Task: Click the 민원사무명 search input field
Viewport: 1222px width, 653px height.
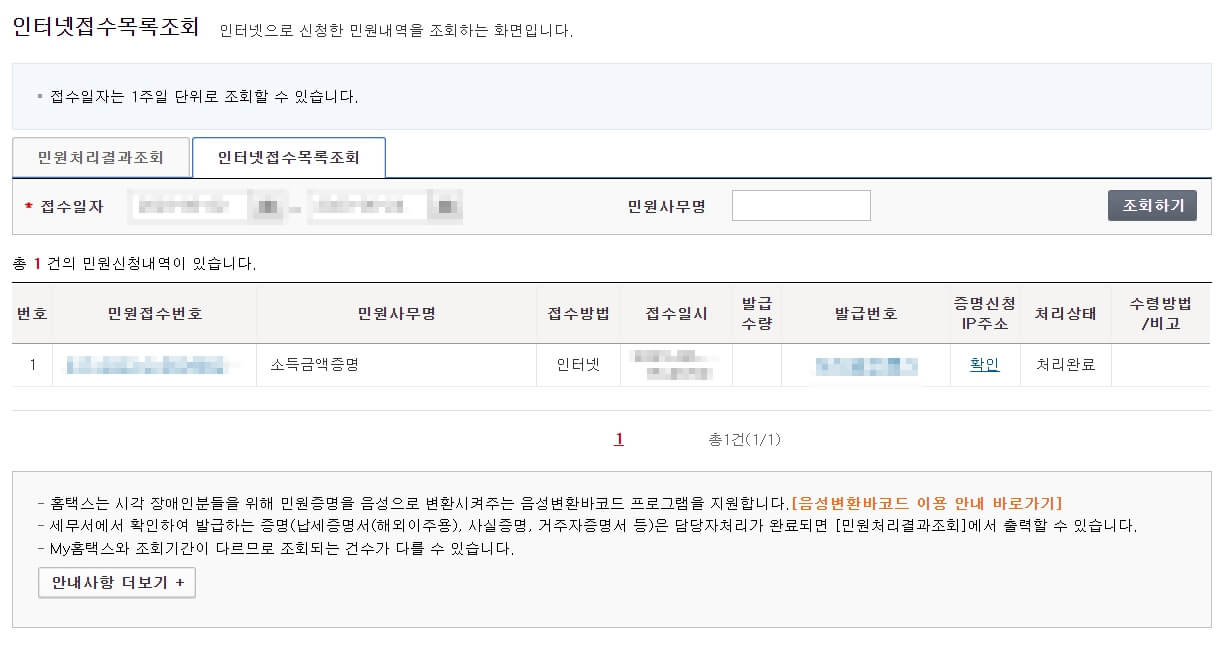Action: (800, 205)
